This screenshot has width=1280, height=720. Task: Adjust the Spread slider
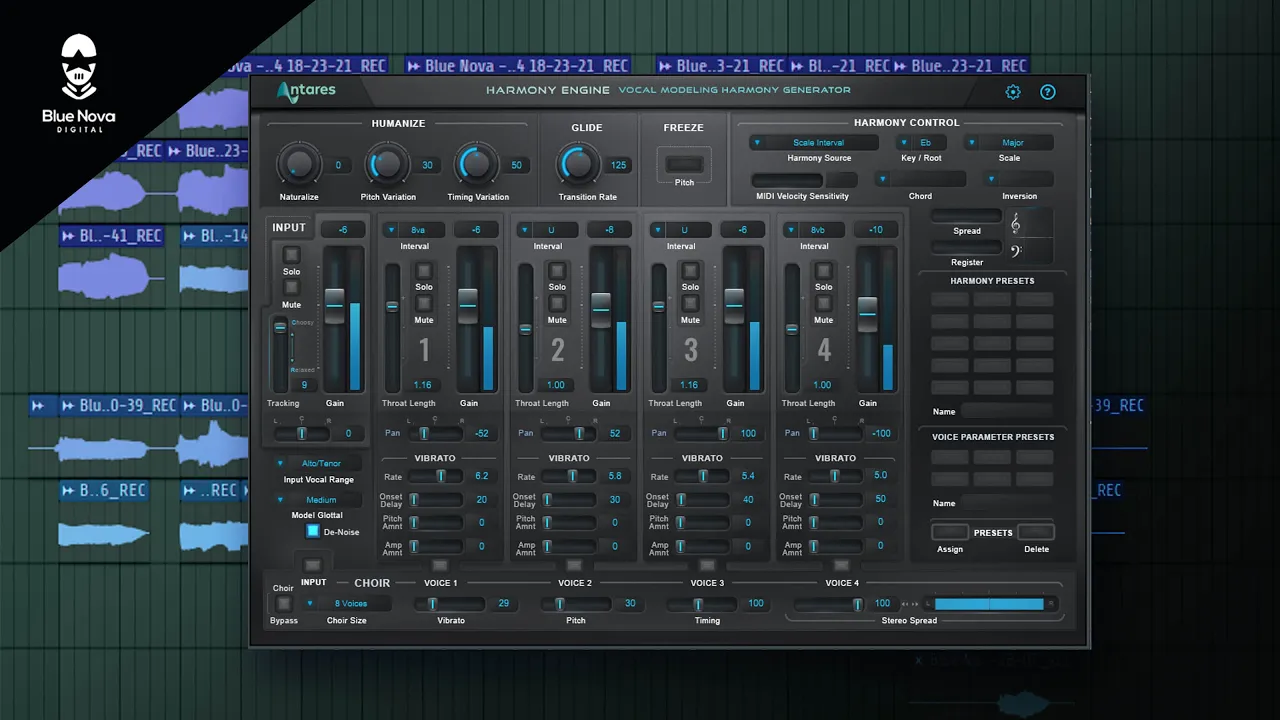click(x=966, y=216)
